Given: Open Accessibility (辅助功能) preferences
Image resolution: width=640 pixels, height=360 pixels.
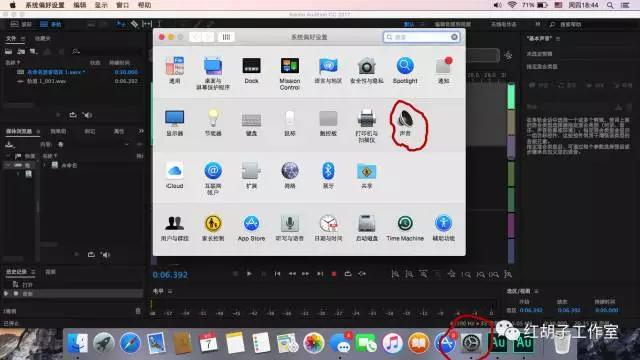Looking at the screenshot, I should 444,228.
